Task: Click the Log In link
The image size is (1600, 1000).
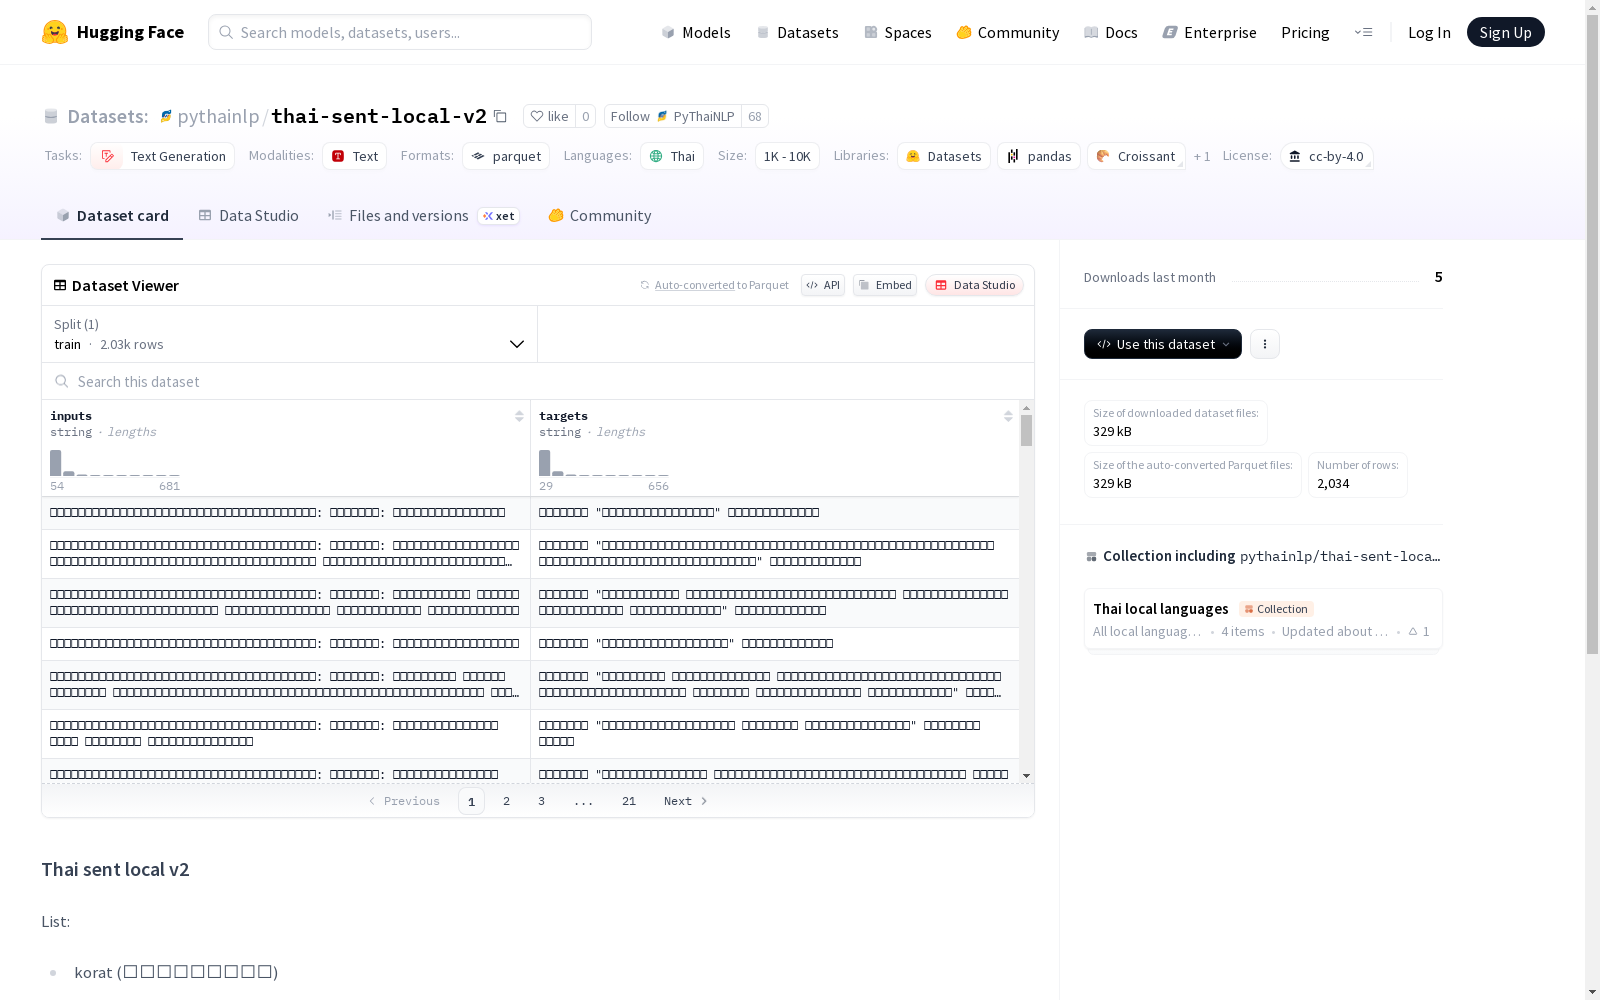Action: click(x=1429, y=32)
